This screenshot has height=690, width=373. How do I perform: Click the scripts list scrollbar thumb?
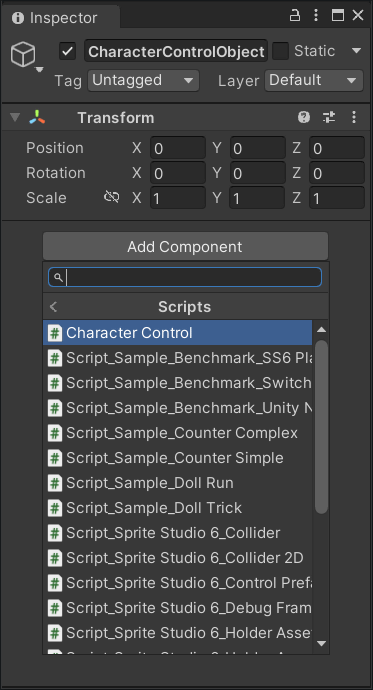pos(322,426)
